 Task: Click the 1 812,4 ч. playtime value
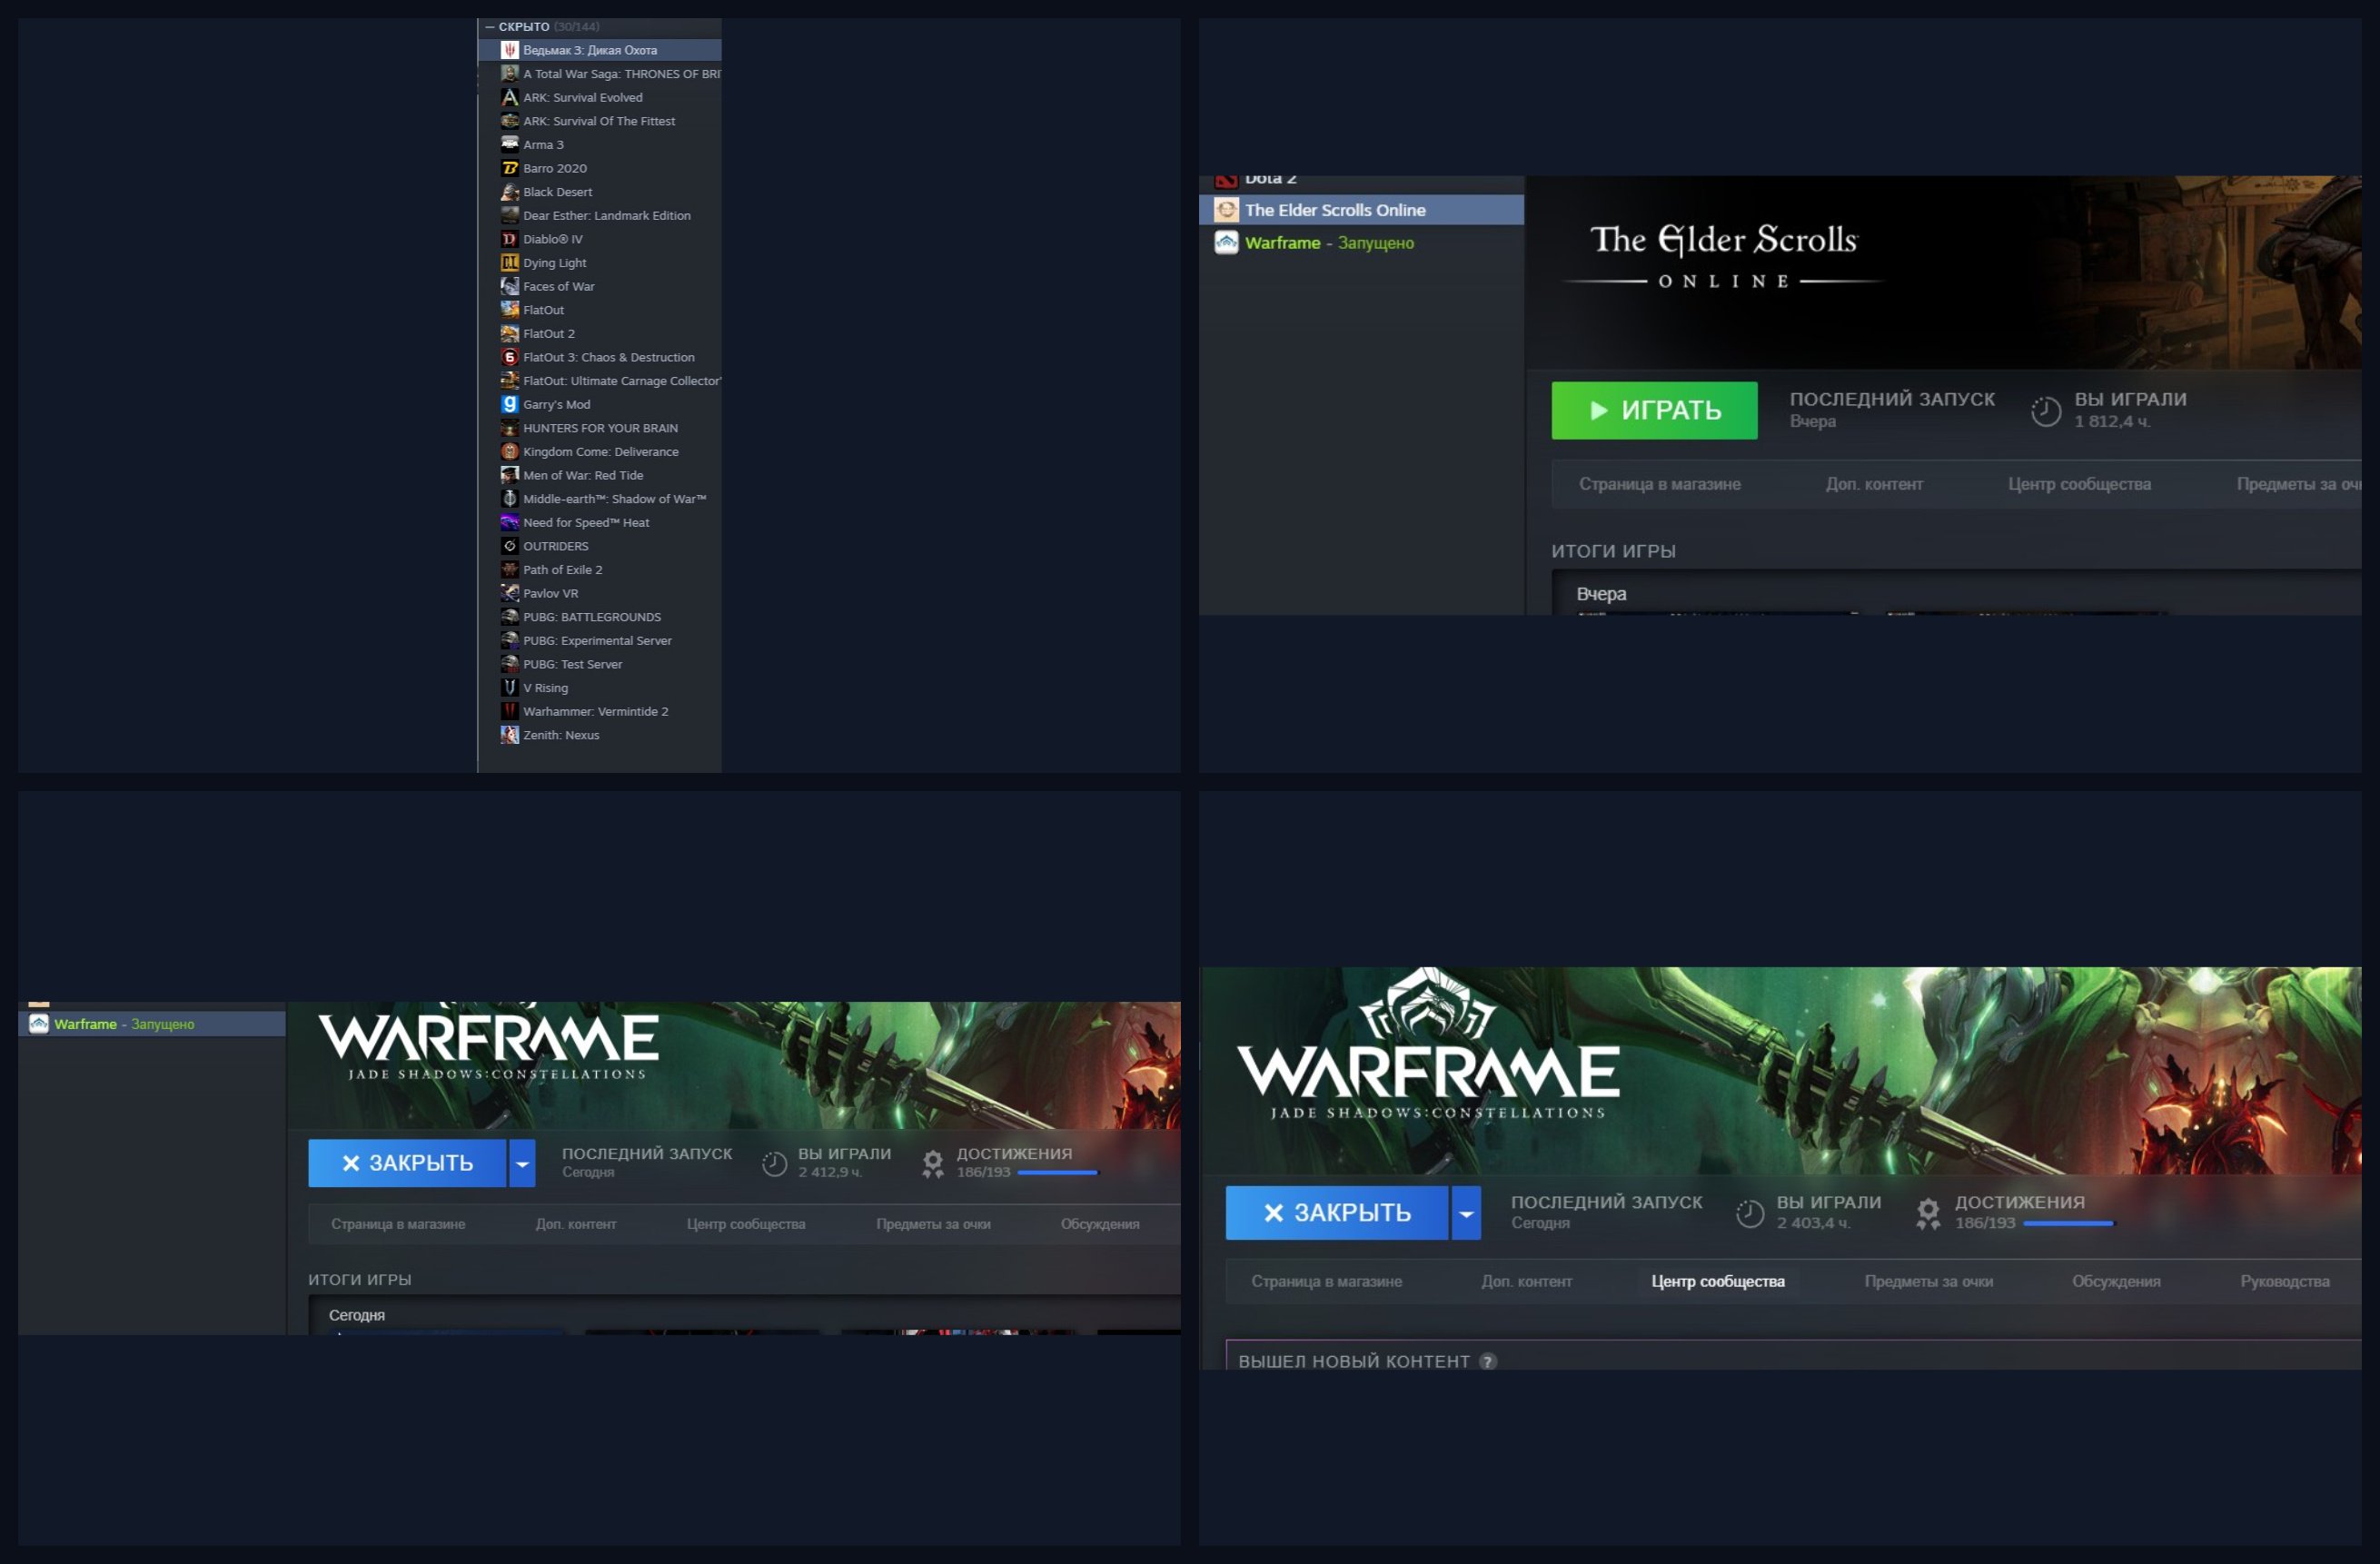click(2112, 422)
